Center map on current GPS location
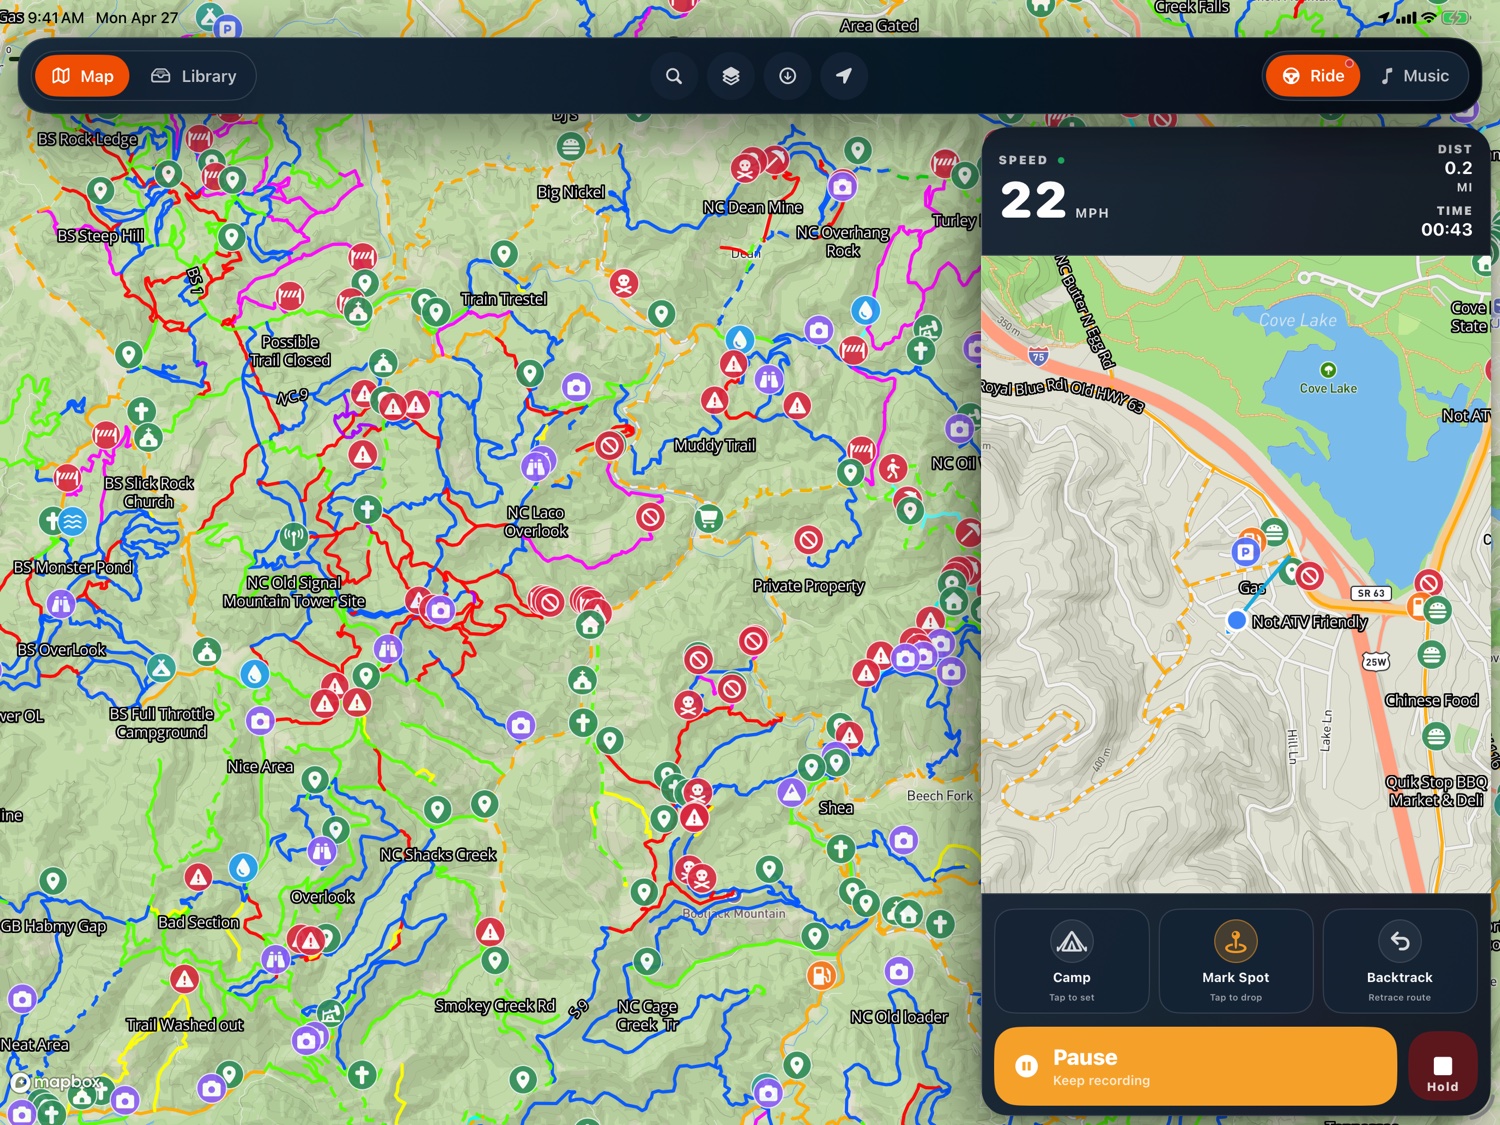1500x1125 pixels. click(844, 76)
